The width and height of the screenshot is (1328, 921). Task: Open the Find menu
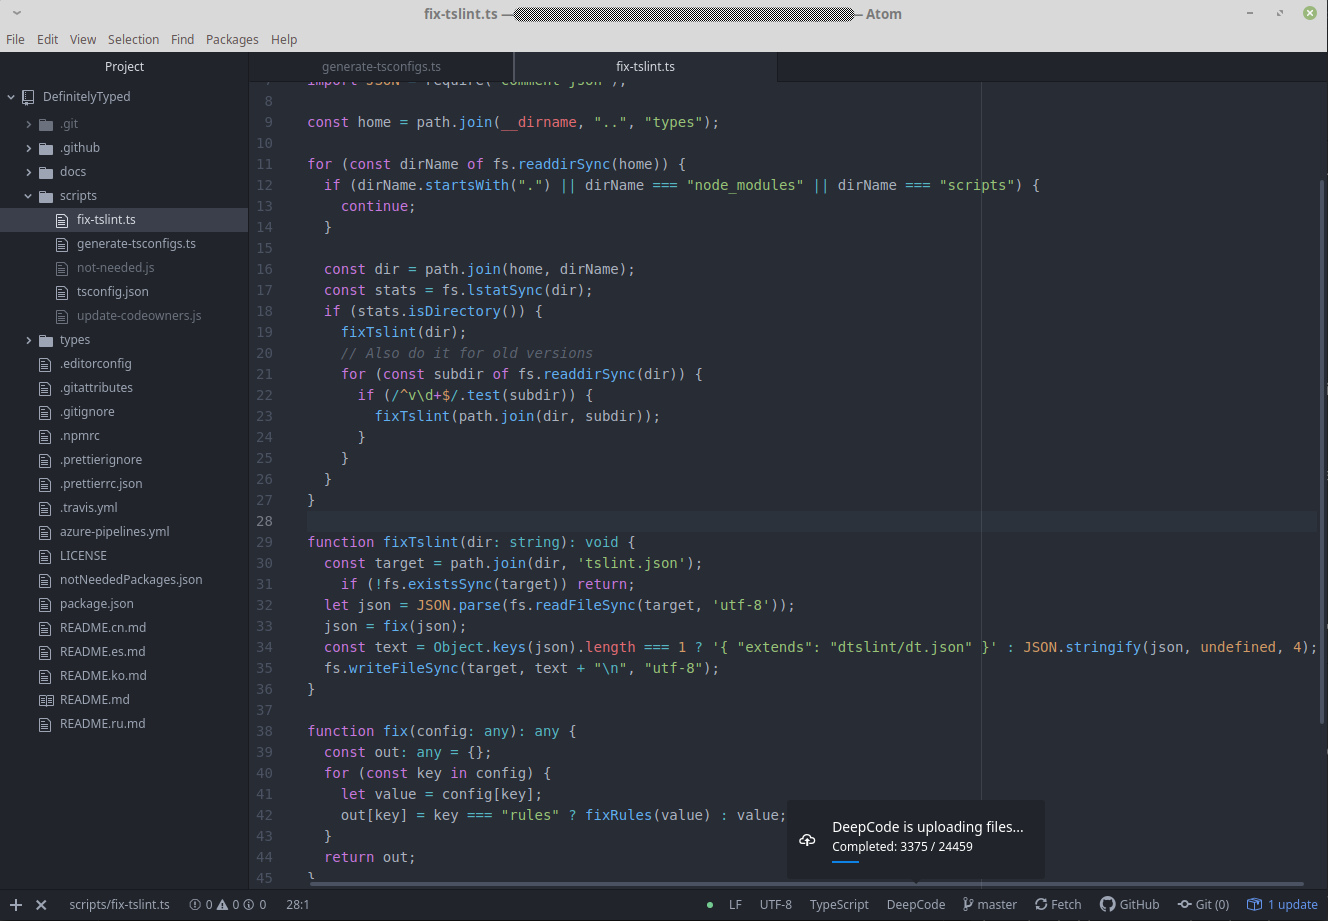(x=182, y=39)
